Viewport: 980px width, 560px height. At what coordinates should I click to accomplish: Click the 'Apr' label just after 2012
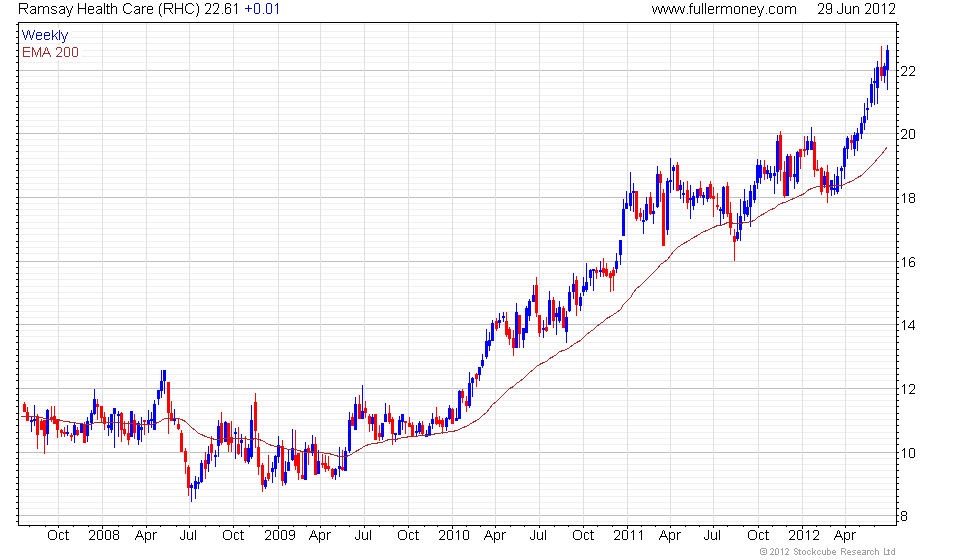pyautogui.click(x=845, y=535)
